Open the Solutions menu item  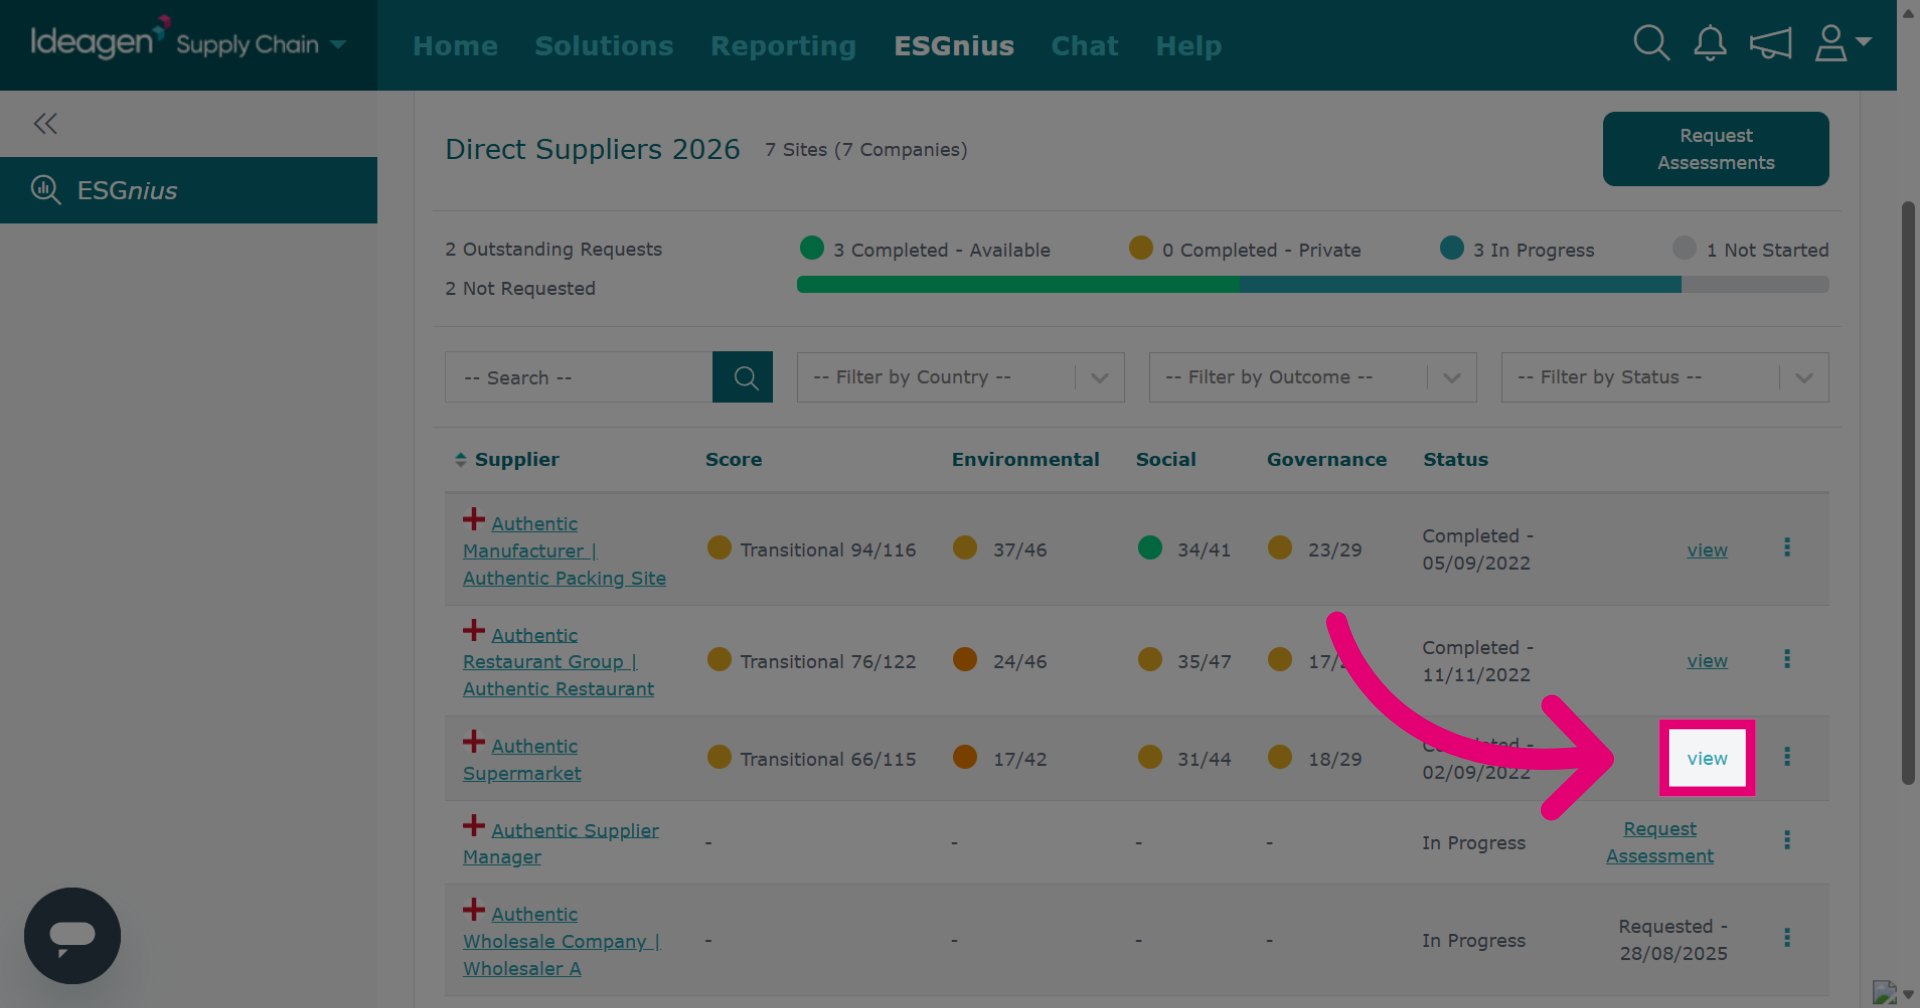point(604,46)
